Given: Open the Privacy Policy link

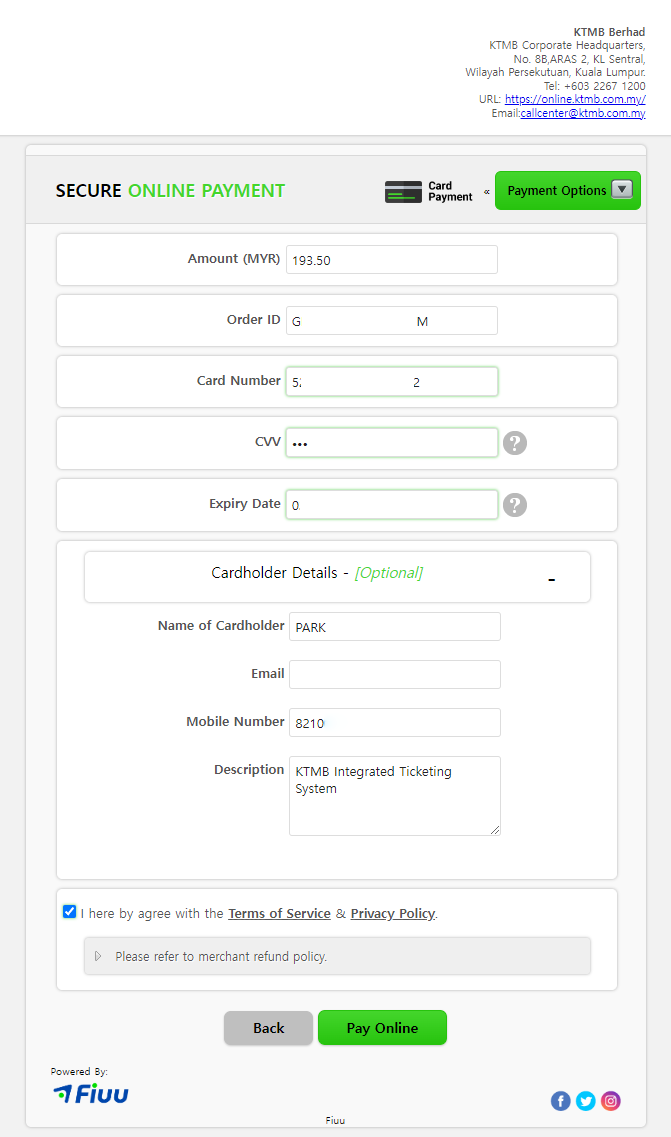Looking at the screenshot, I should click(x=392, y=914).
